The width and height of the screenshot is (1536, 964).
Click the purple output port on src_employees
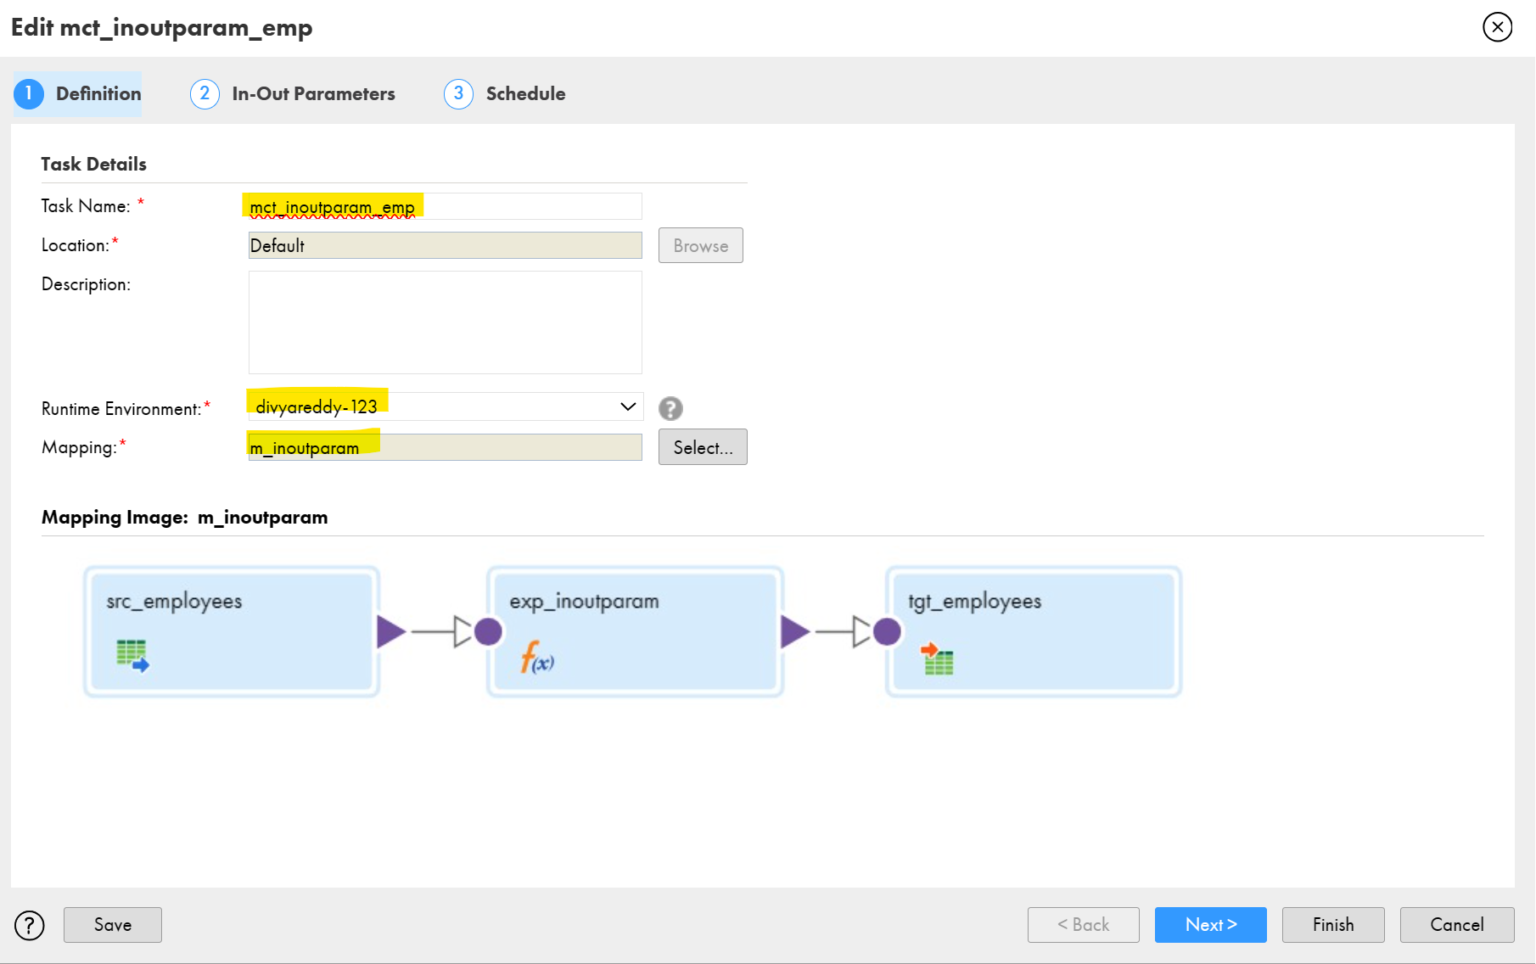[x=390, y=631]
